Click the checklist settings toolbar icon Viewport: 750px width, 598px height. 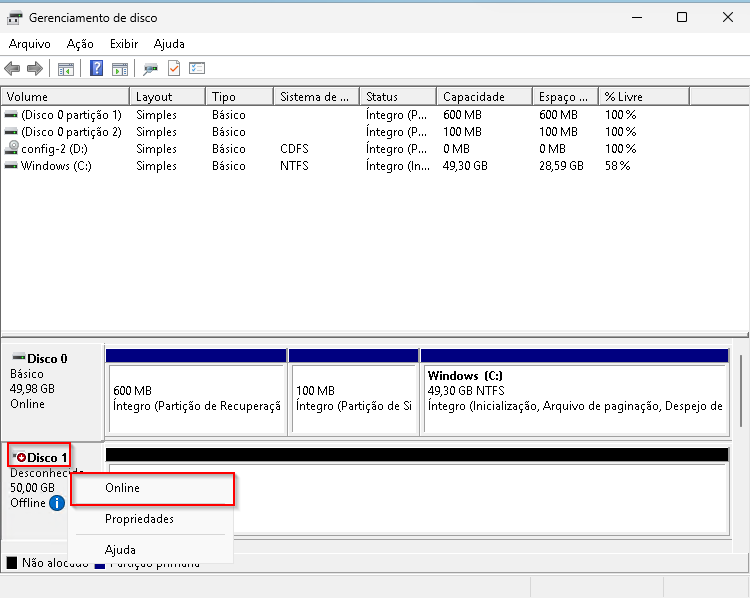pos(197,69)
